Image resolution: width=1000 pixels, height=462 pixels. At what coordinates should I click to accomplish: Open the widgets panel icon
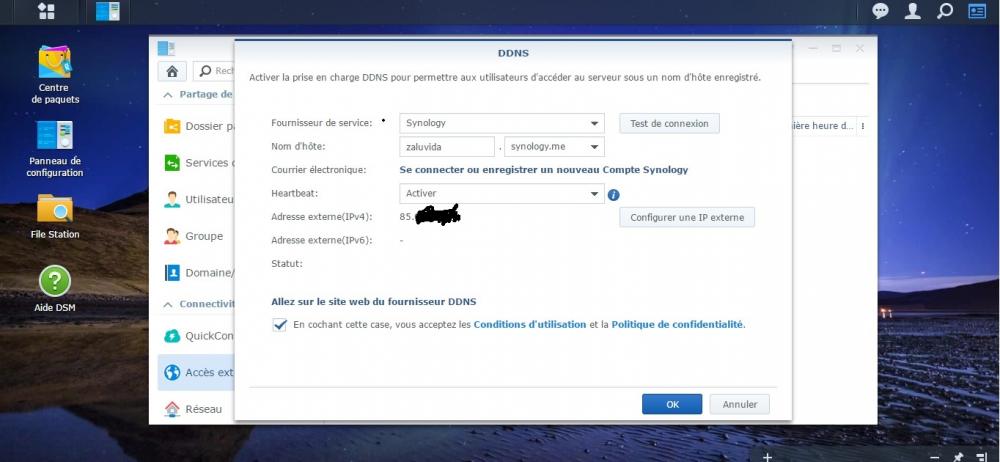point(977,11)
